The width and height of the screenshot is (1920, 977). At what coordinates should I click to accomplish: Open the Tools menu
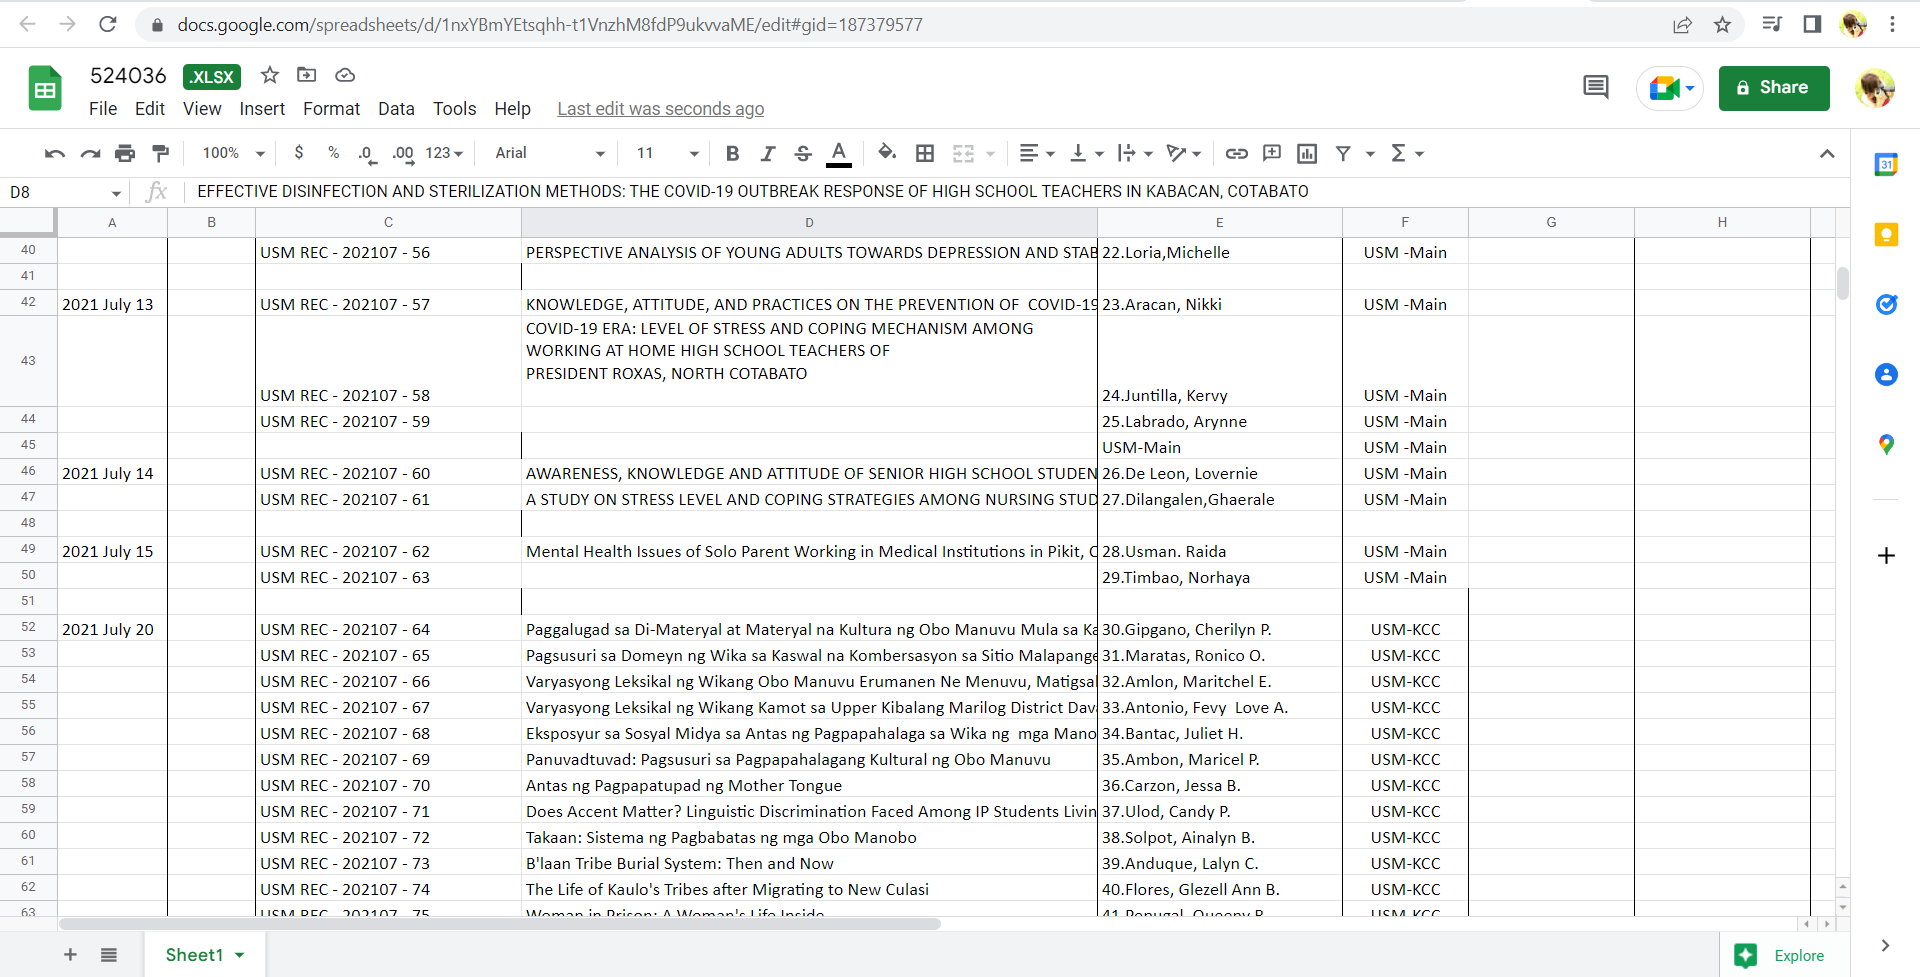tap(454, 109)
